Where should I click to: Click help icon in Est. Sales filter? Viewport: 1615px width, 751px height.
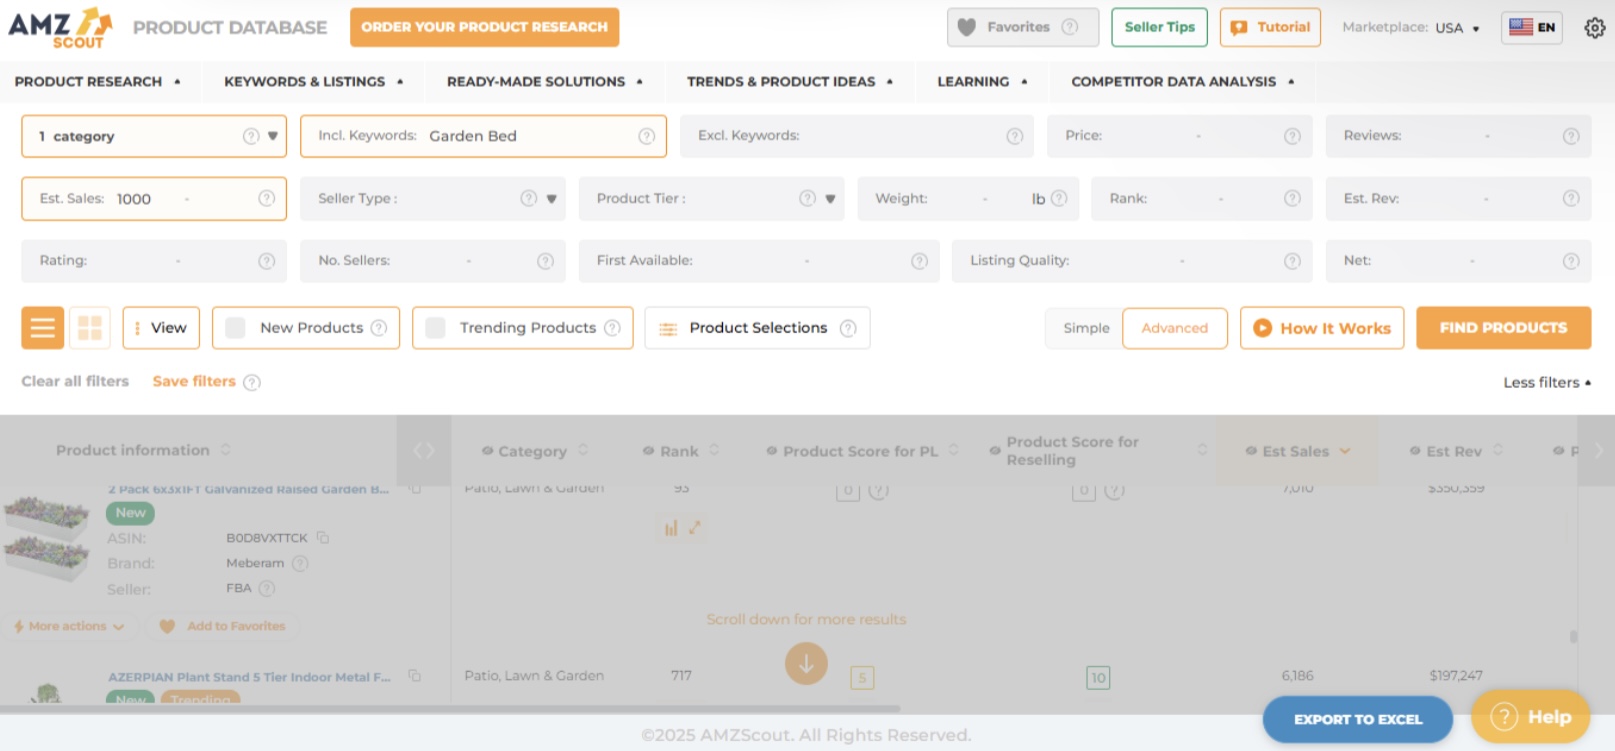pyautogui.click(x=267, y=198)
